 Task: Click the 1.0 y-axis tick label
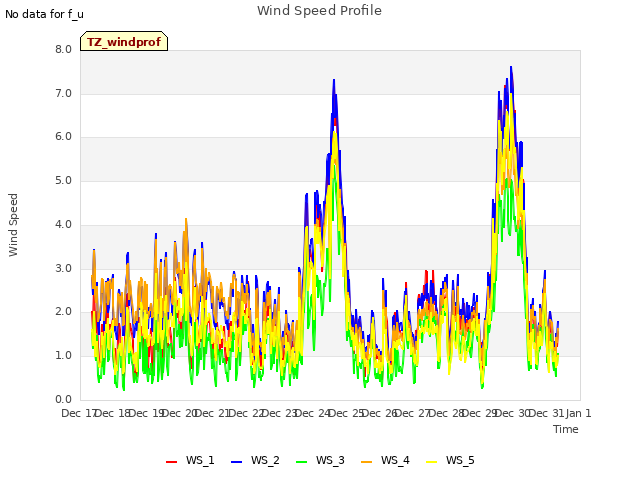click(63, 356)
